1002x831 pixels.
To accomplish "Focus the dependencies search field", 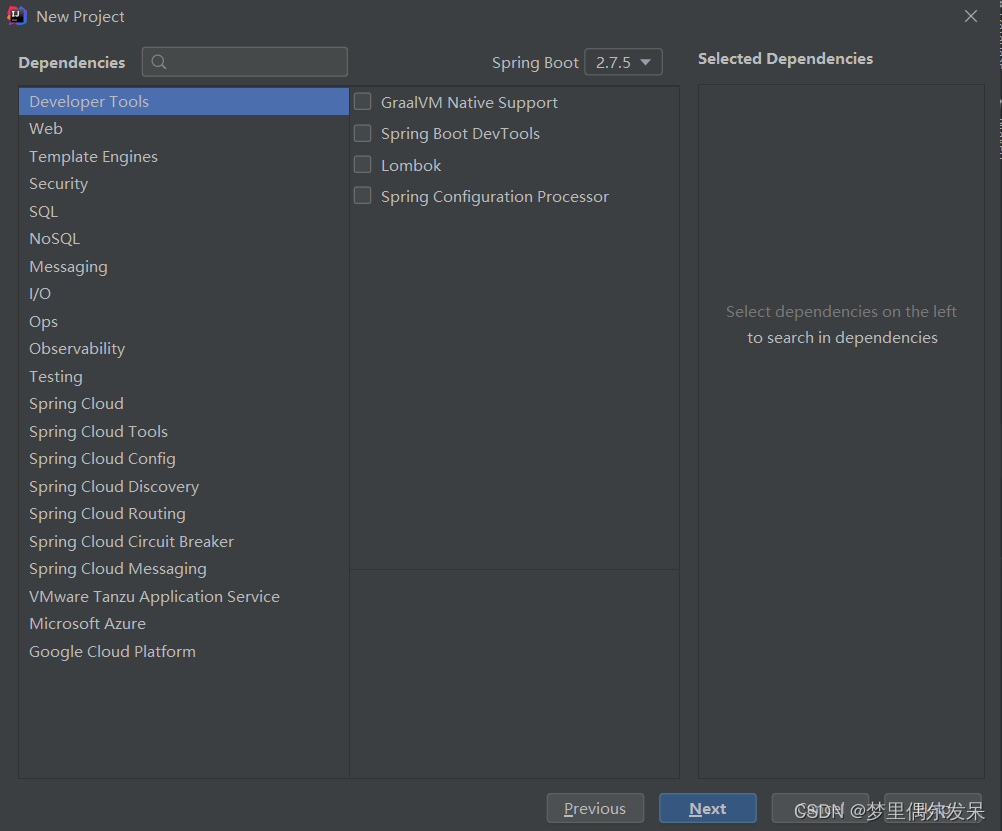I will (256, 62).
